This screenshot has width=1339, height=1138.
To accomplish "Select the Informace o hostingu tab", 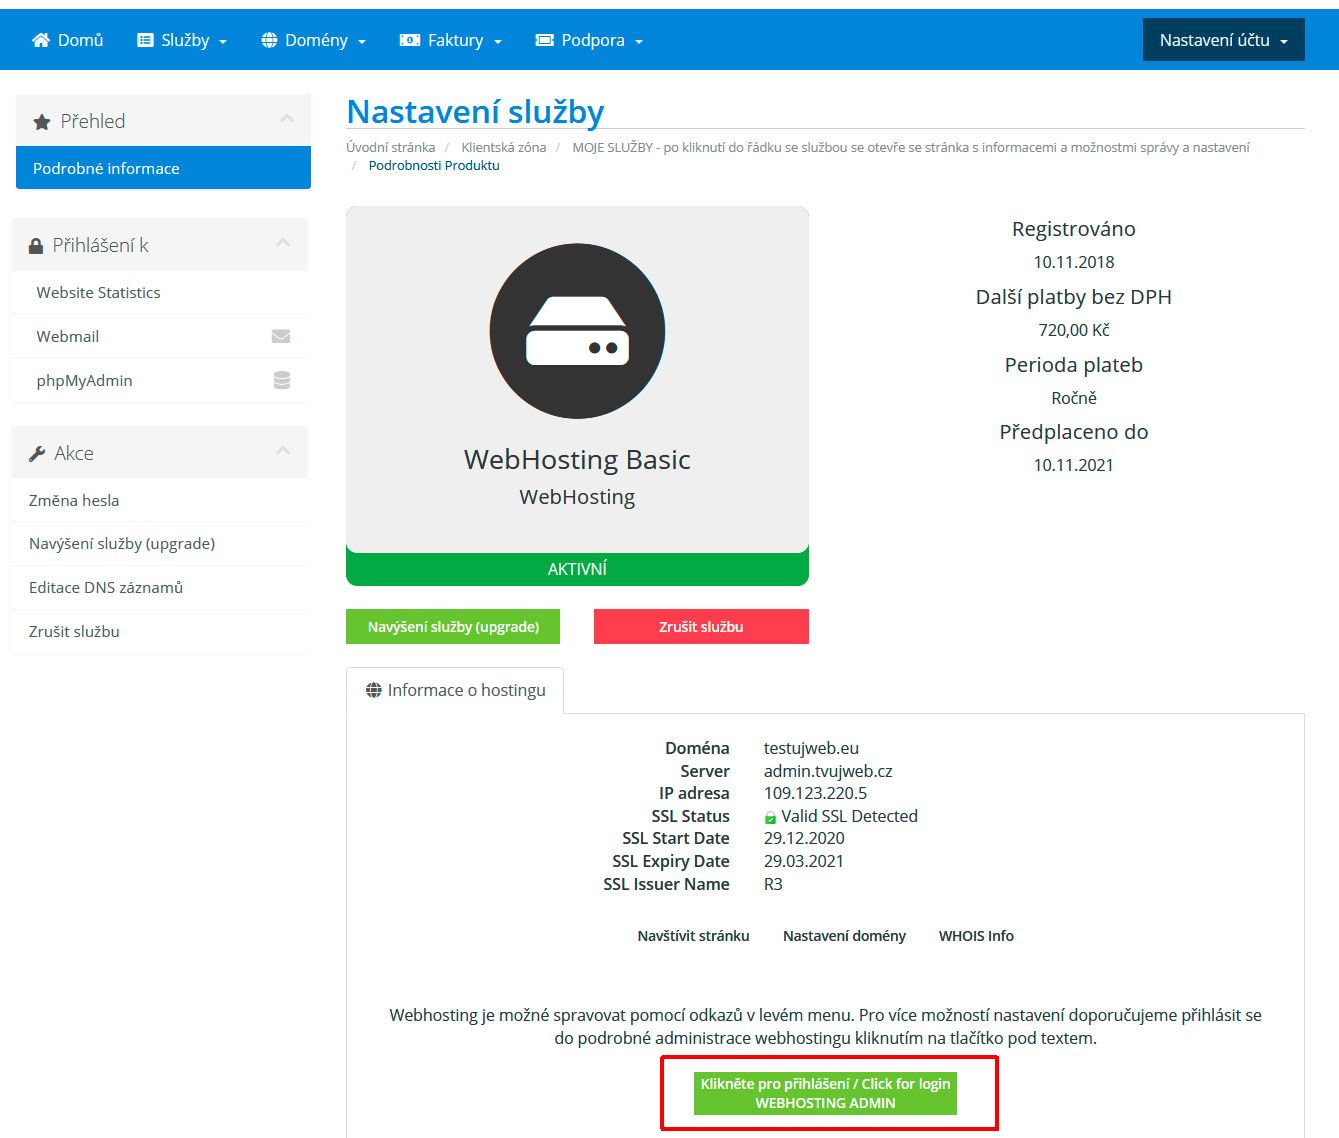I will coord(456,690).
